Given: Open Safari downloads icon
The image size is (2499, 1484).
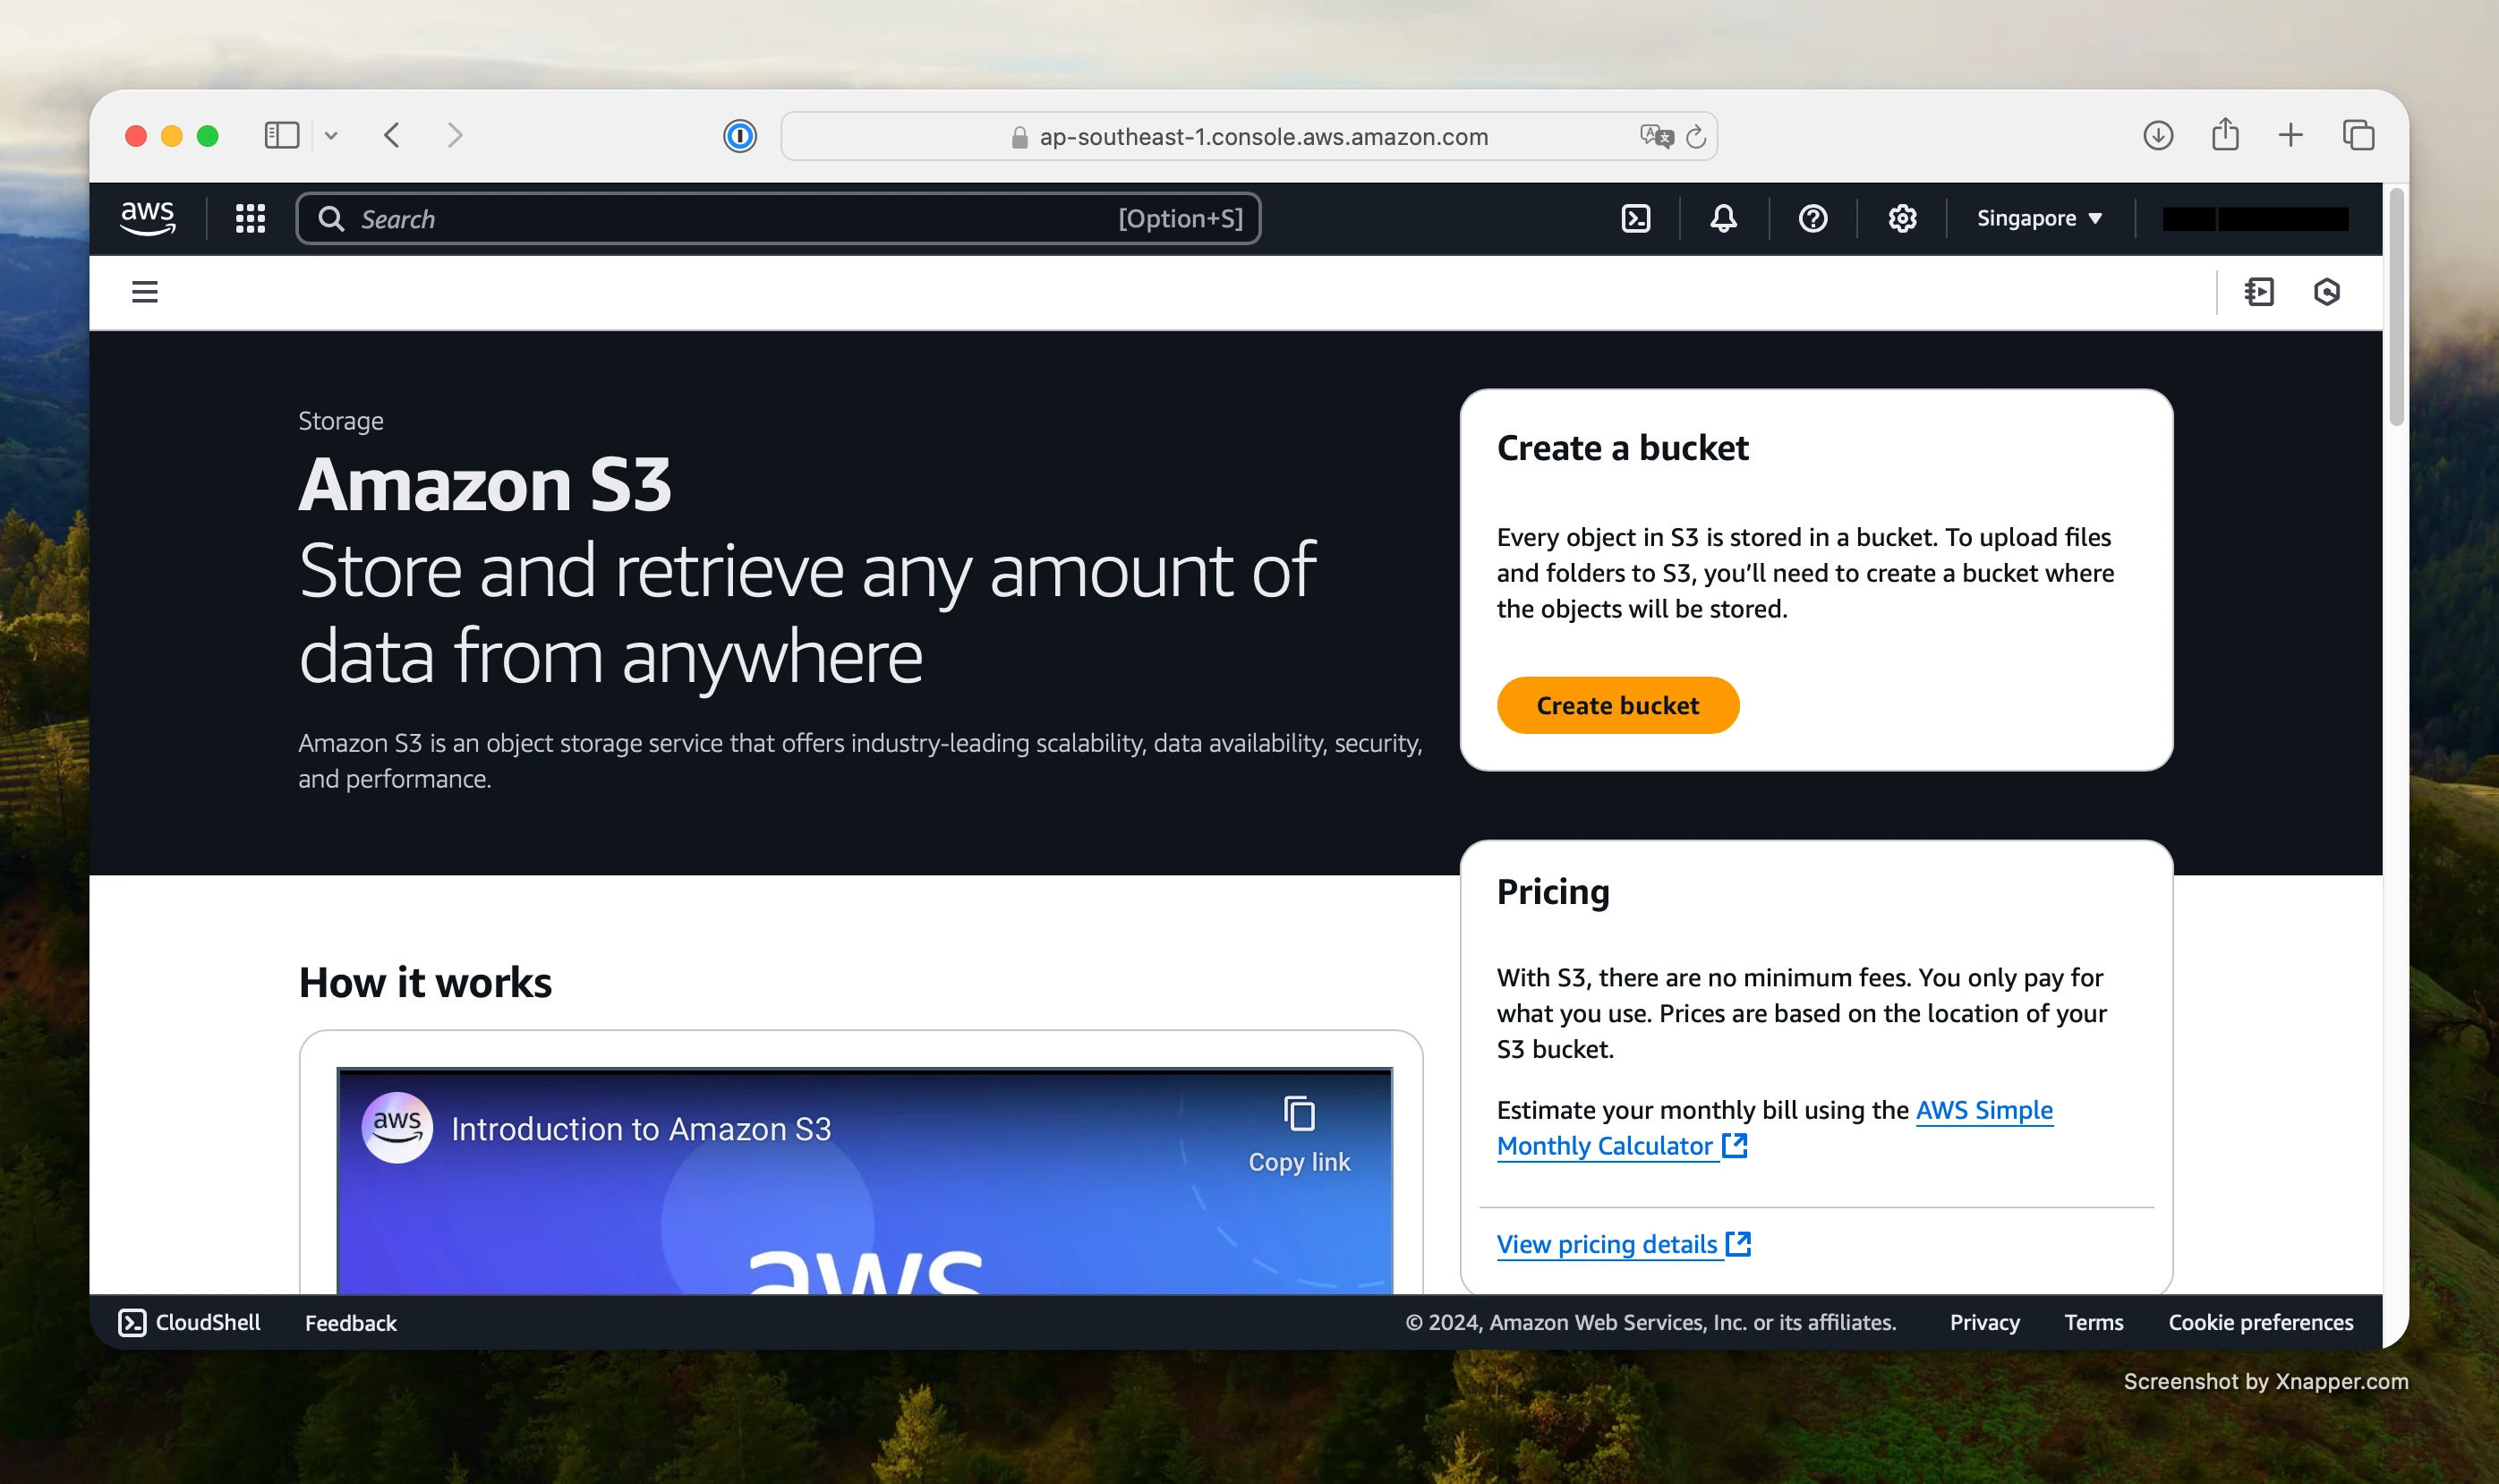Looking at the screenshot, I should (2158, 135).
